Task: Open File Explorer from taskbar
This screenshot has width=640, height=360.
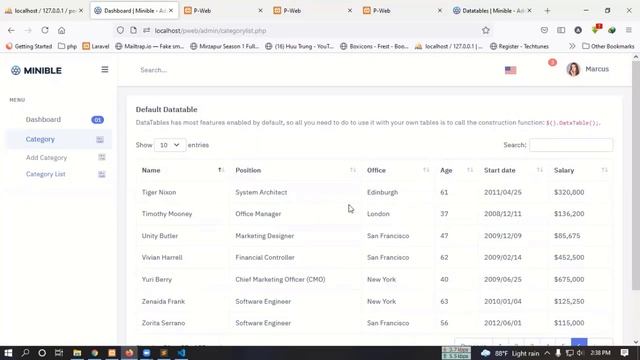Action: 77,353
